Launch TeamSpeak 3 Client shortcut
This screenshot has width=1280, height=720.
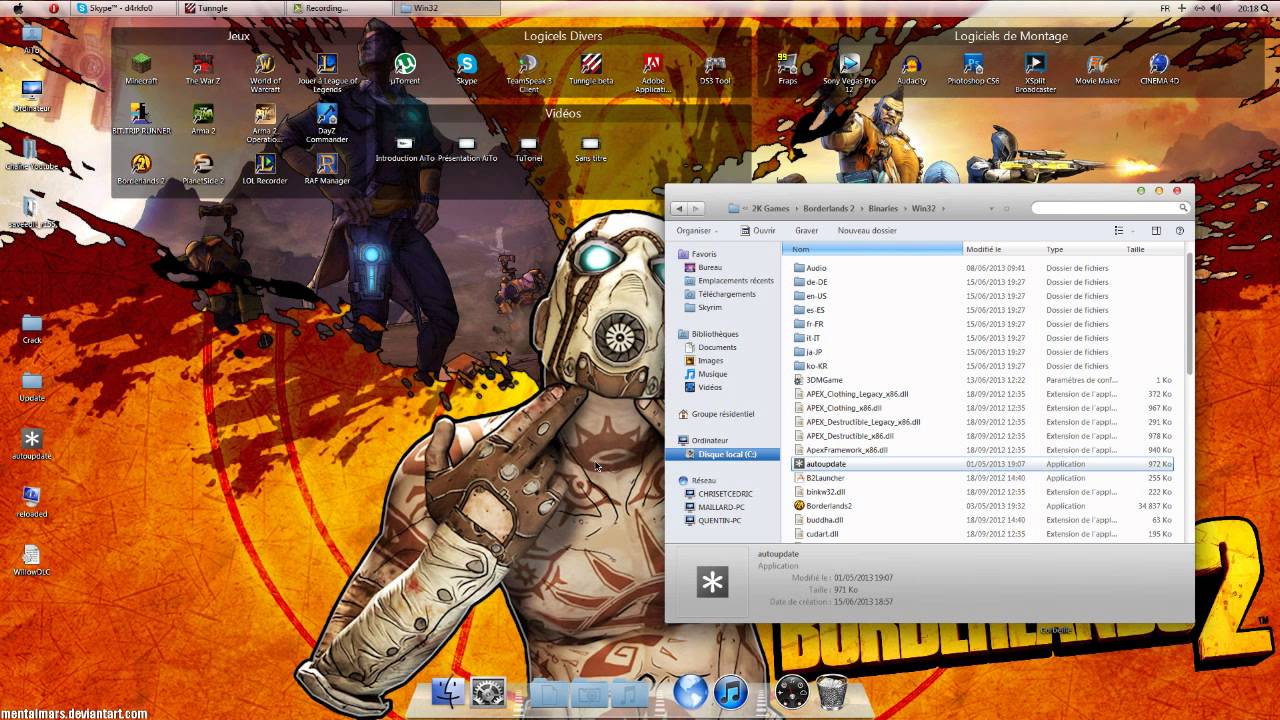pyautogui.click(x=529, y=72)
